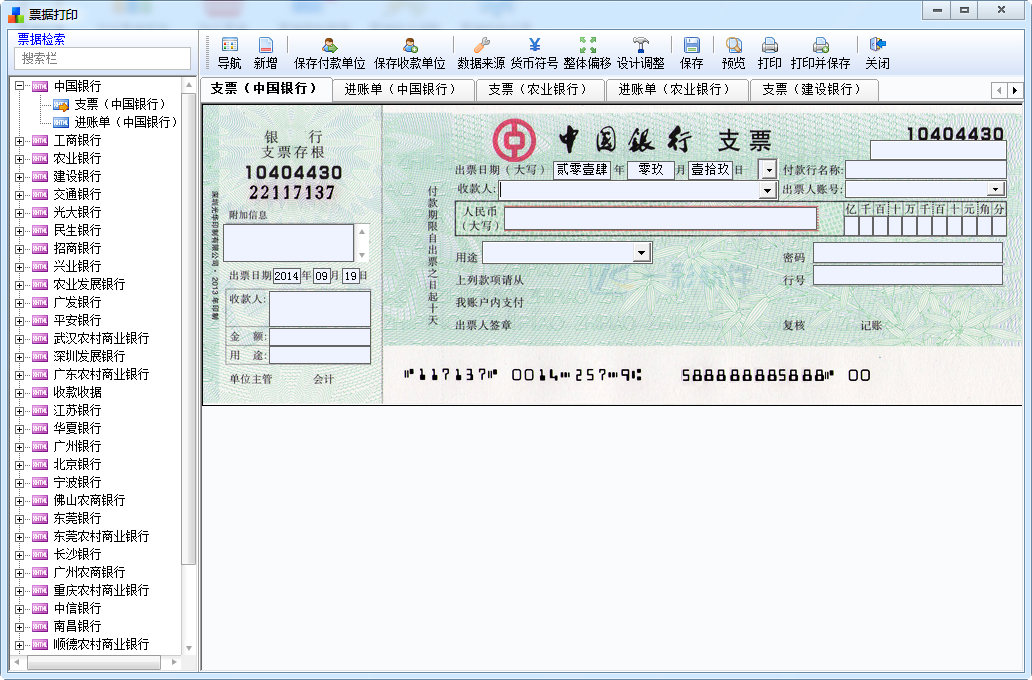Select the 兴业银行 tree item
Screen dimensions: 1032x680
(77, 267)
